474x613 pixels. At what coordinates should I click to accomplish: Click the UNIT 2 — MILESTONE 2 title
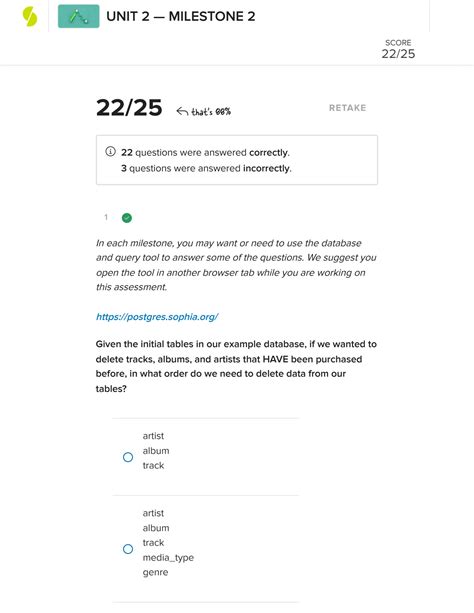point(181,16)
